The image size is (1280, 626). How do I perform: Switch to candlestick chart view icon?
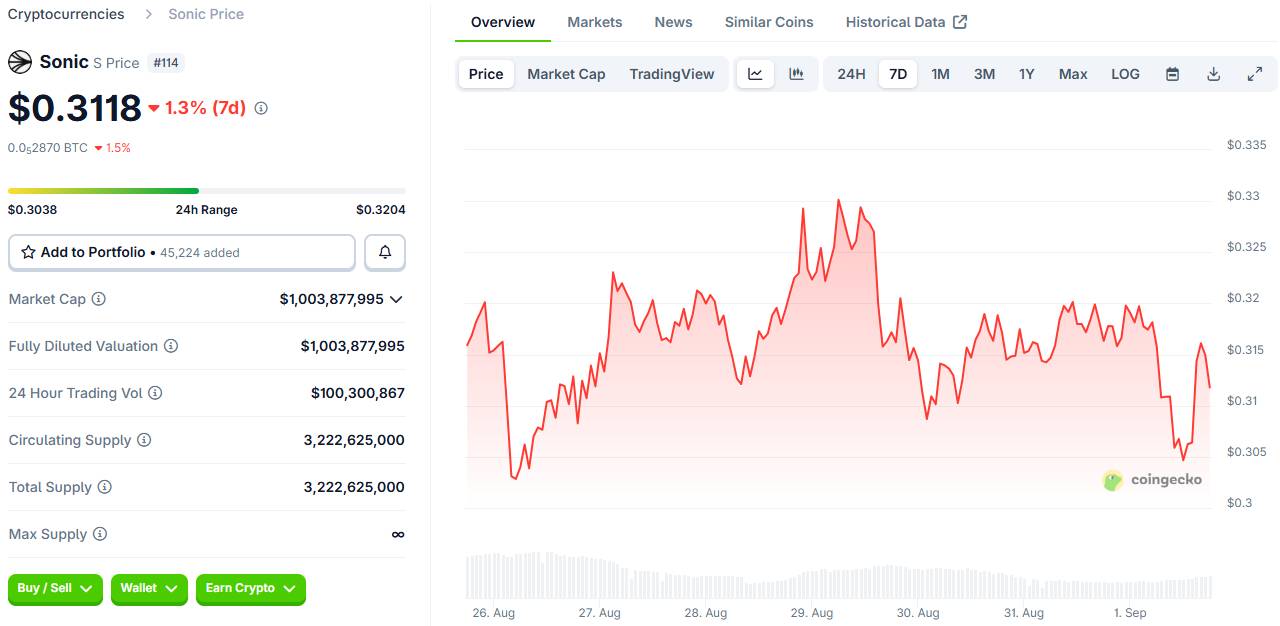tap(796, 74)
